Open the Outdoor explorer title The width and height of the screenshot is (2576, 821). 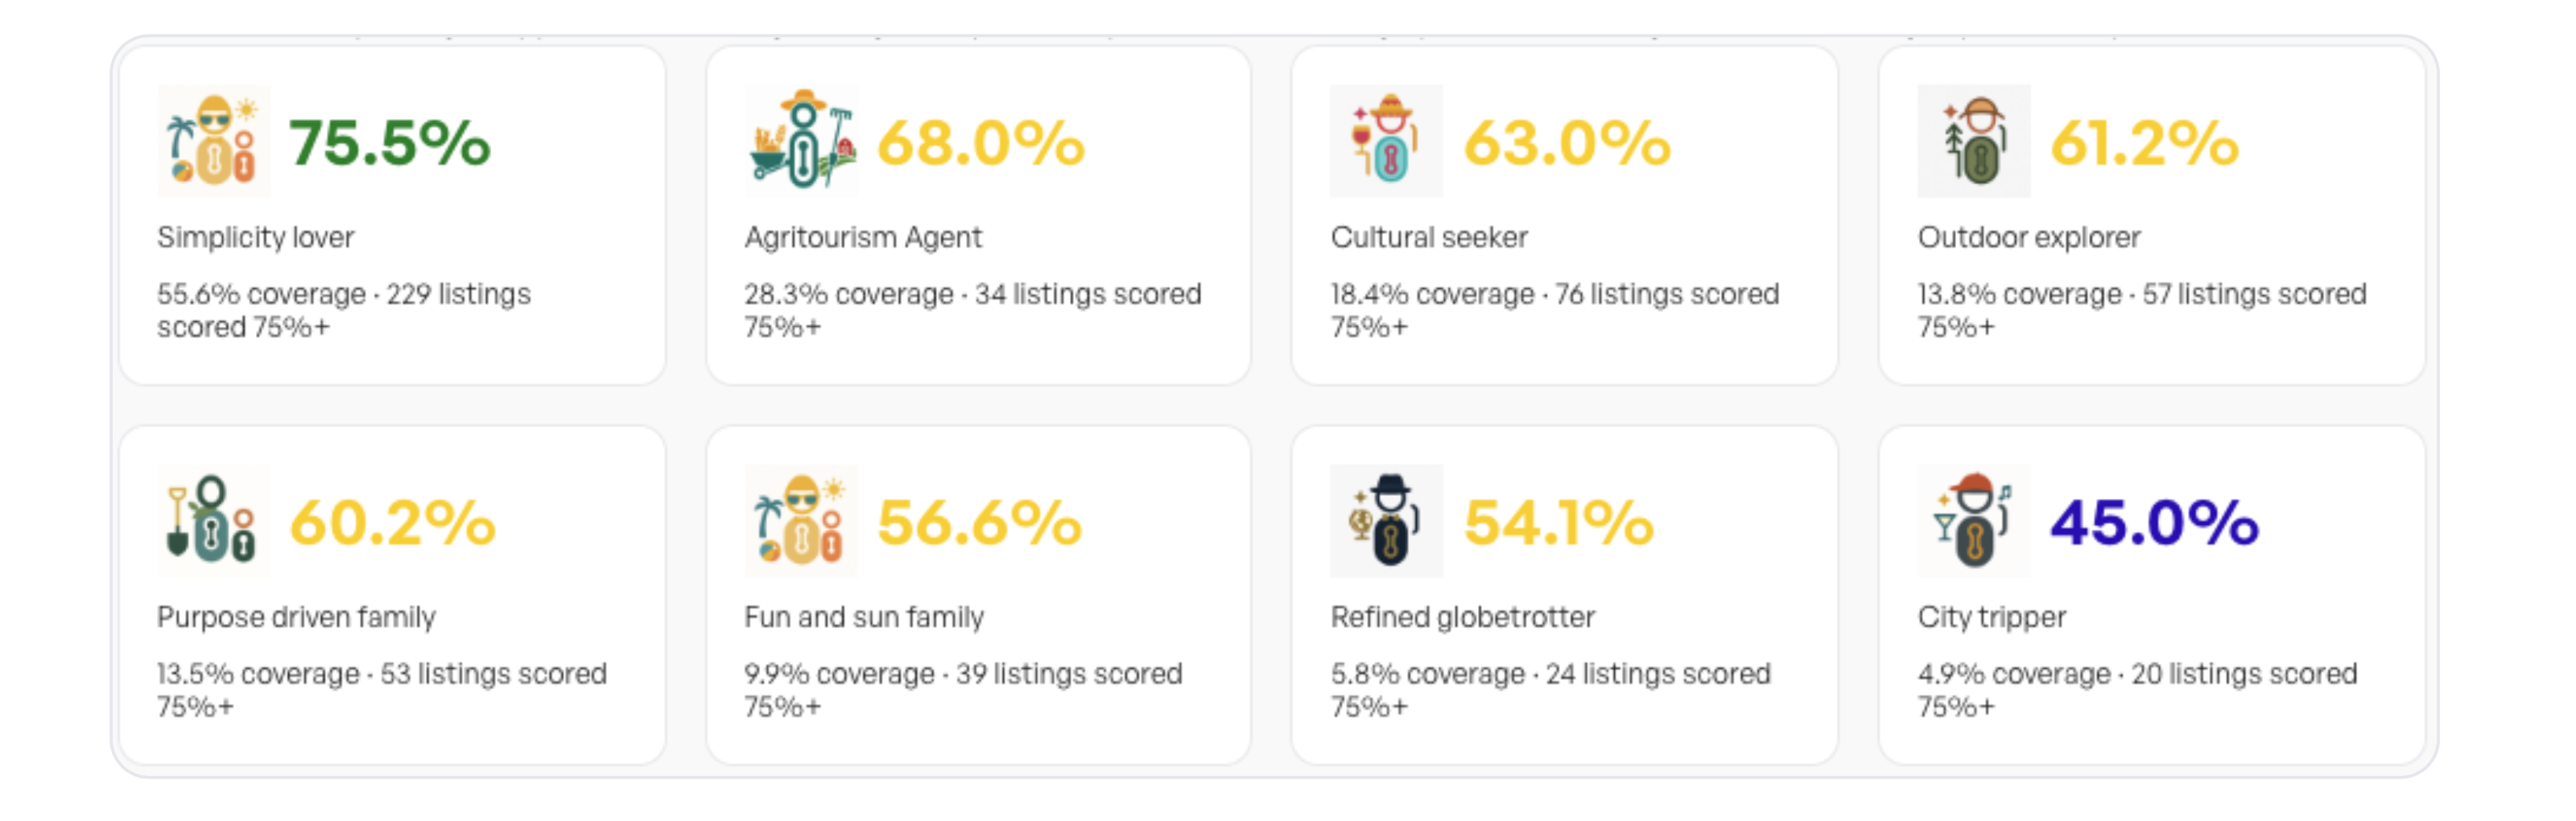[2029, 237]
